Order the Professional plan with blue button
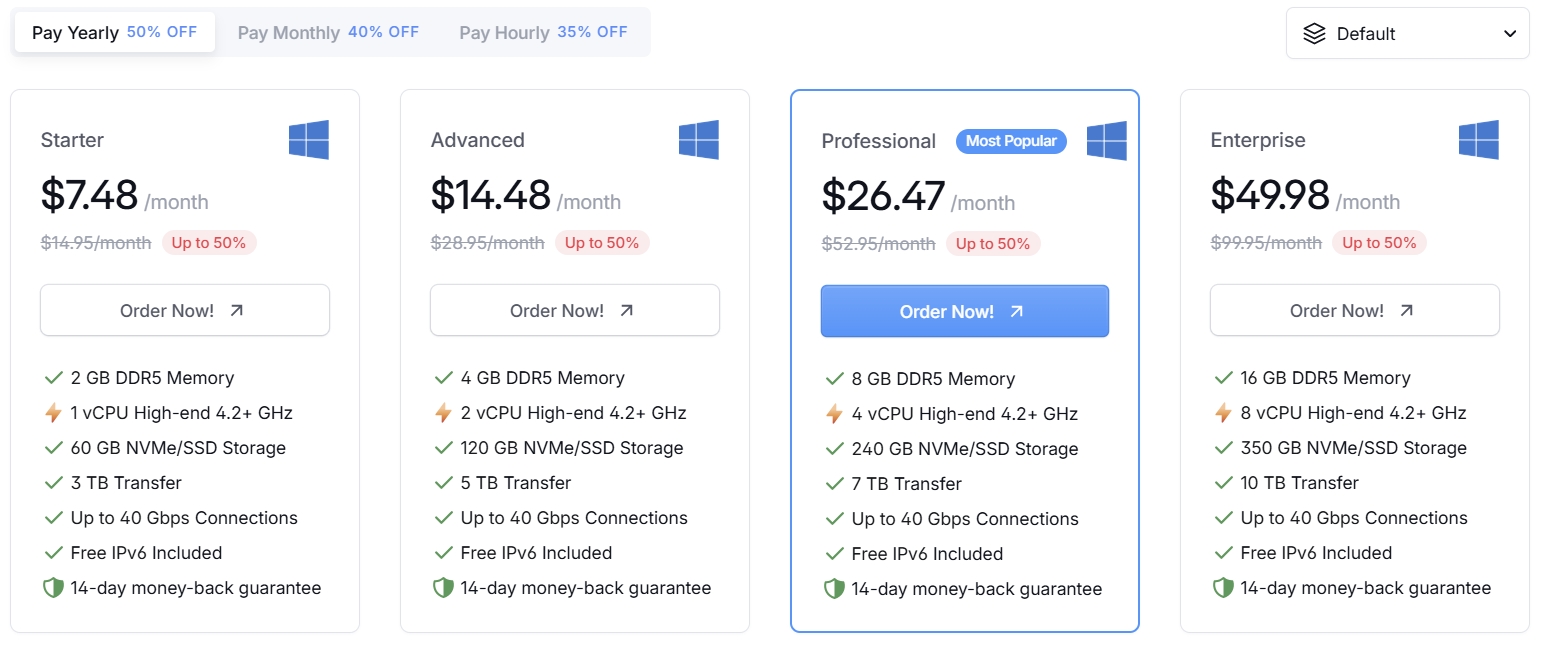Screen dimensions: 1548x646 pyautogui.click(x=965, y=311)
